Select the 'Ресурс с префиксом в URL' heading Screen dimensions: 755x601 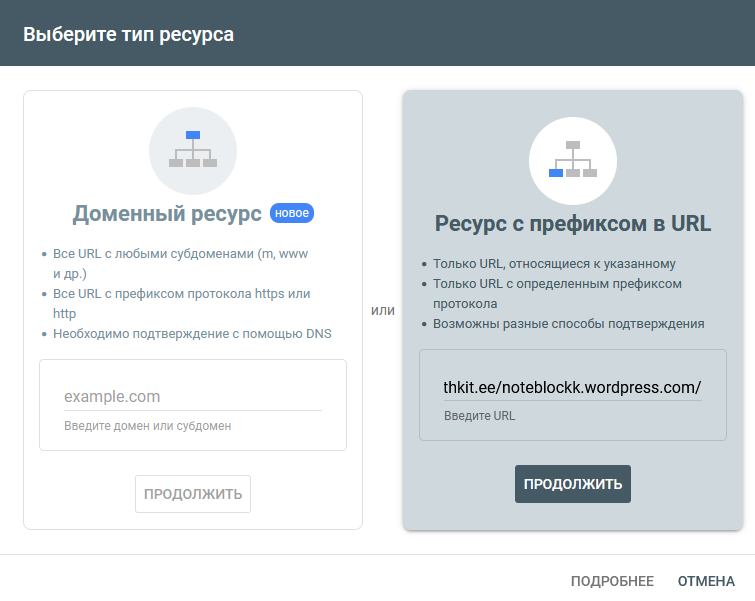coord(573,223)
